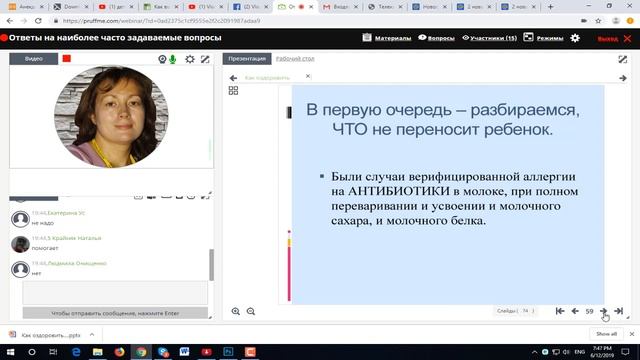Open the Материалы panel
Screen dimensions: 640x360
(x=393, y=38)
